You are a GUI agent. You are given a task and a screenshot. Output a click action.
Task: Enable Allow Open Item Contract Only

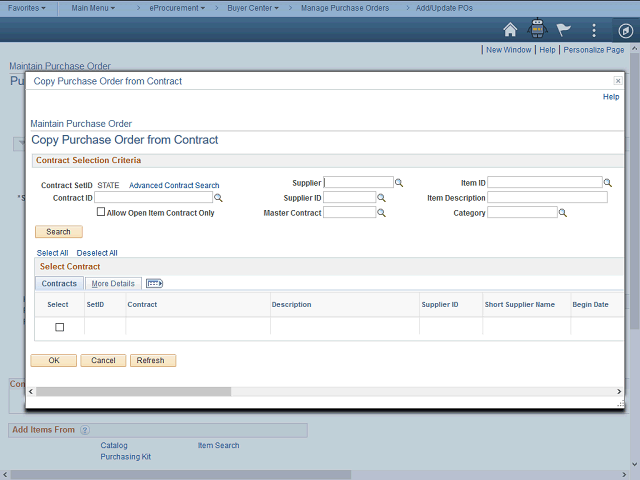[101, 213]
